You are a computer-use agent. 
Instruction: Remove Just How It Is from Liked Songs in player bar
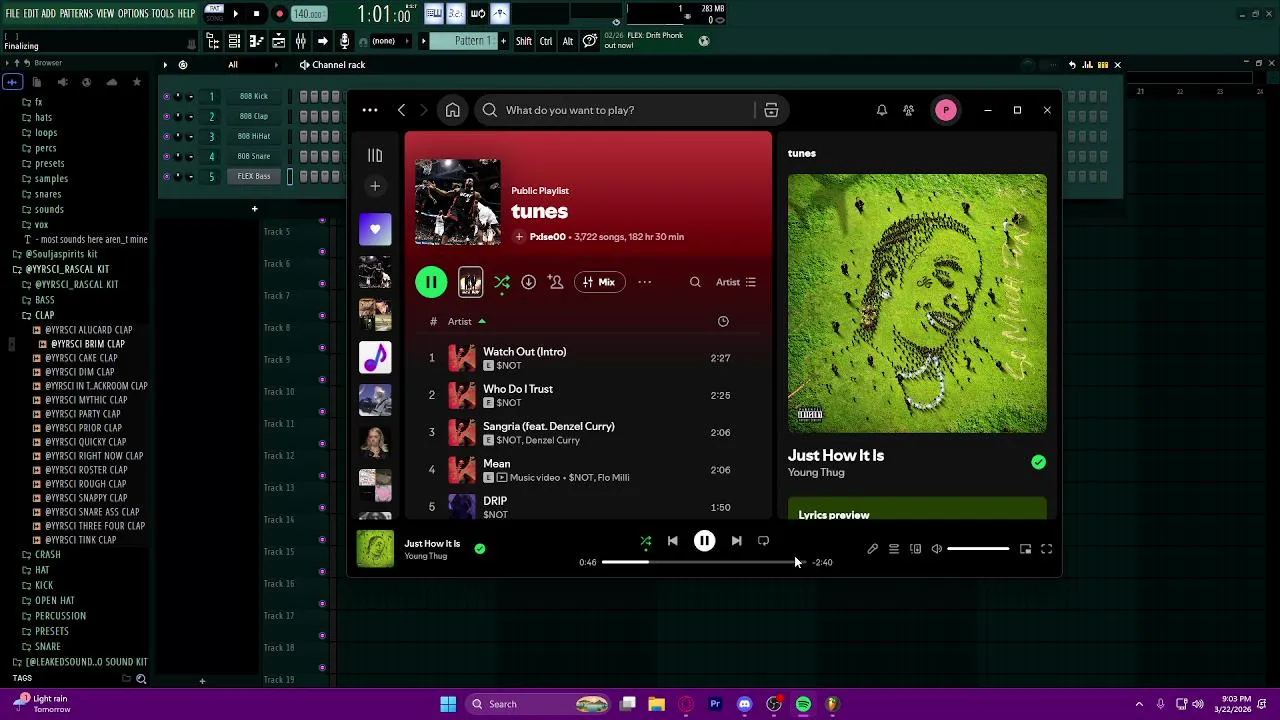(480, 548)
